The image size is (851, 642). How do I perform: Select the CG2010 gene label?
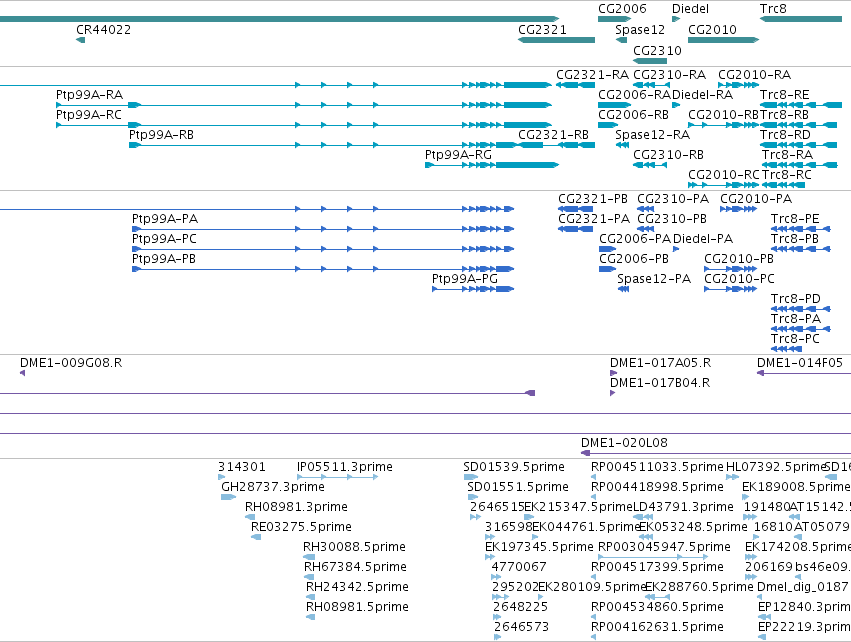click(x=712, y=30)
